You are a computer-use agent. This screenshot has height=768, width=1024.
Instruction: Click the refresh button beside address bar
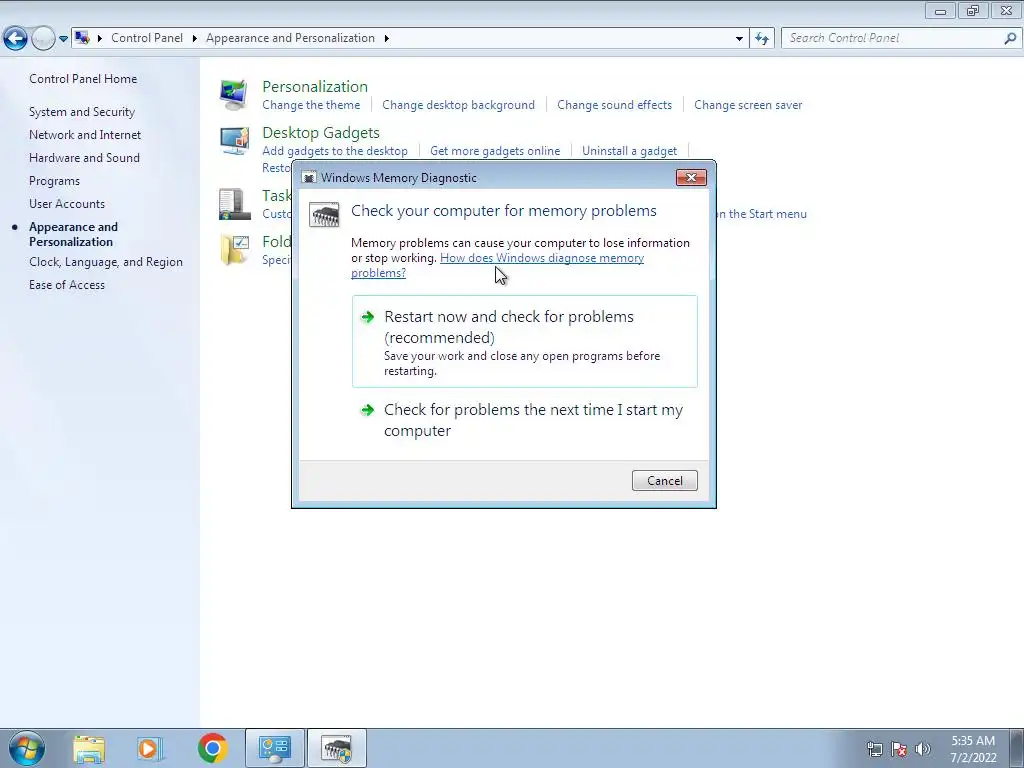click(761, 39)
